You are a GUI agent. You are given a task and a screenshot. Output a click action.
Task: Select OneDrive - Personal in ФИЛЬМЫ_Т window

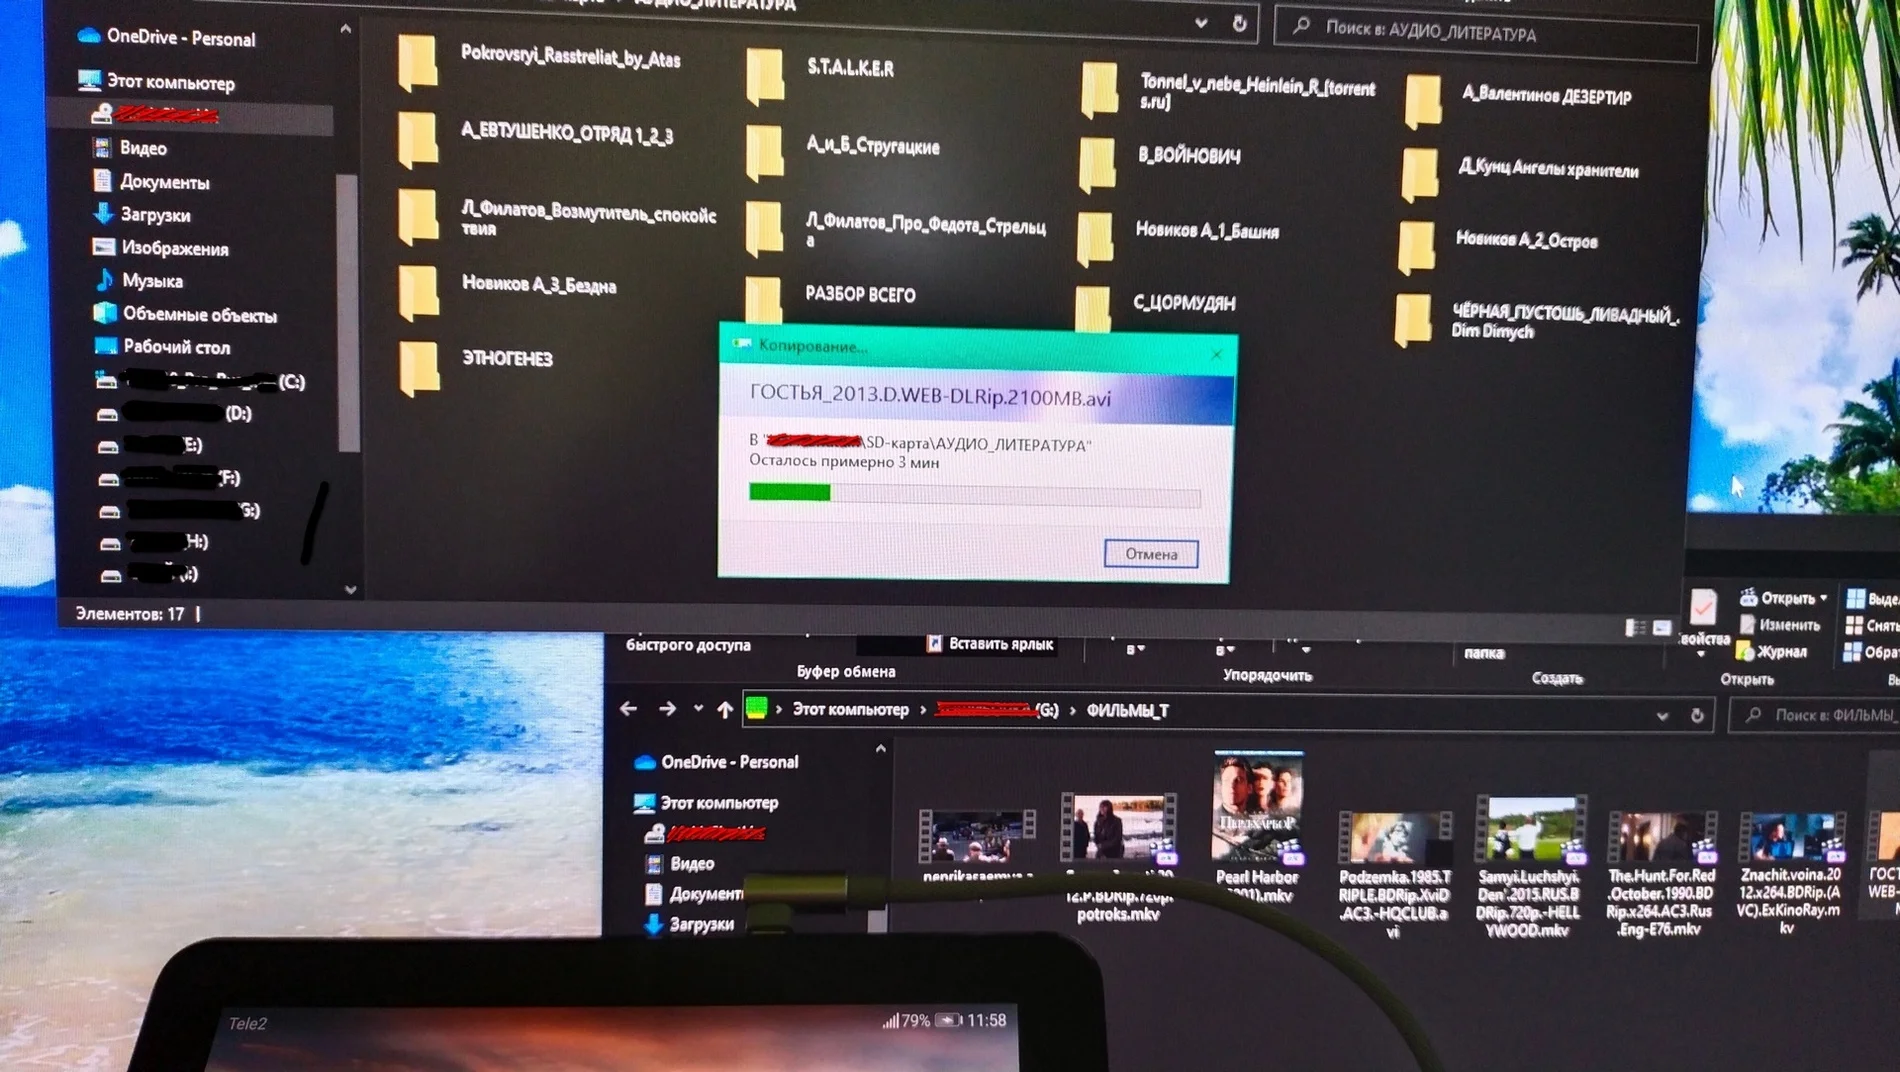click(x=717, y=762)
